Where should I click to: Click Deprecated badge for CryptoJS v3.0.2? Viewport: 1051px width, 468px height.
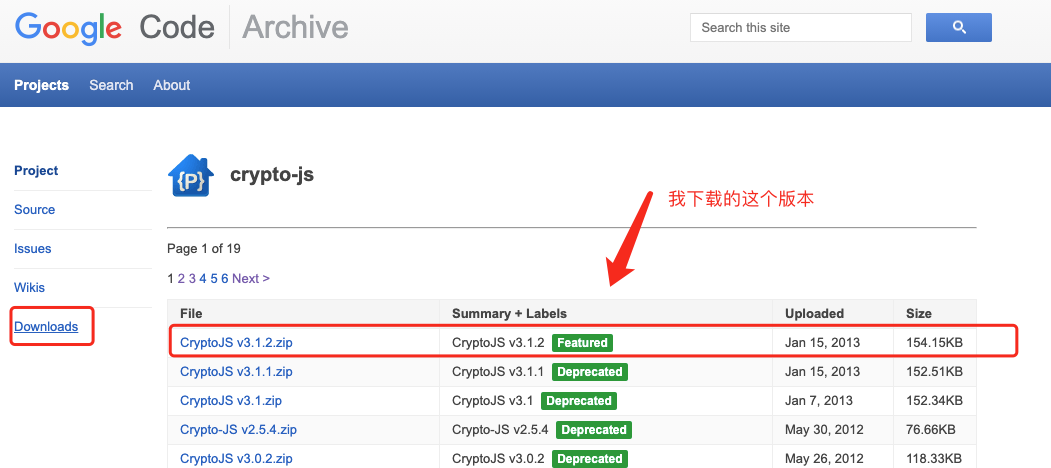click(590, 459)
